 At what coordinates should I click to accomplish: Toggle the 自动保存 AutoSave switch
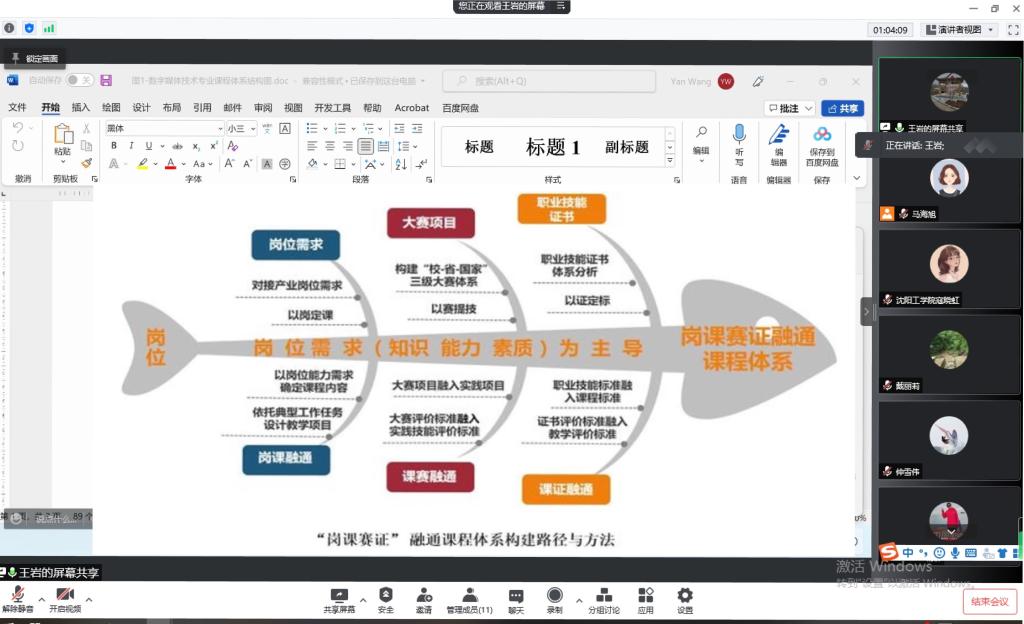click(80, 80)
